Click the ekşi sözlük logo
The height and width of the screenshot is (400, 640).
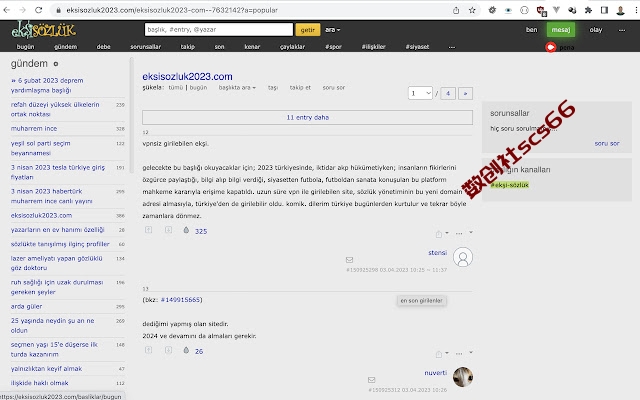point(43,30)
